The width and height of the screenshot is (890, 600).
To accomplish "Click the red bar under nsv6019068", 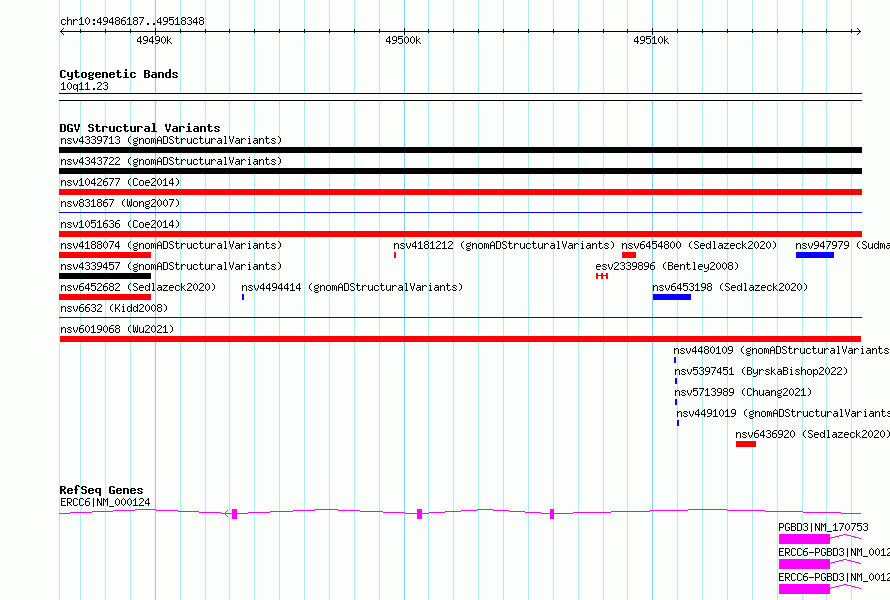I will coord(460,339).
